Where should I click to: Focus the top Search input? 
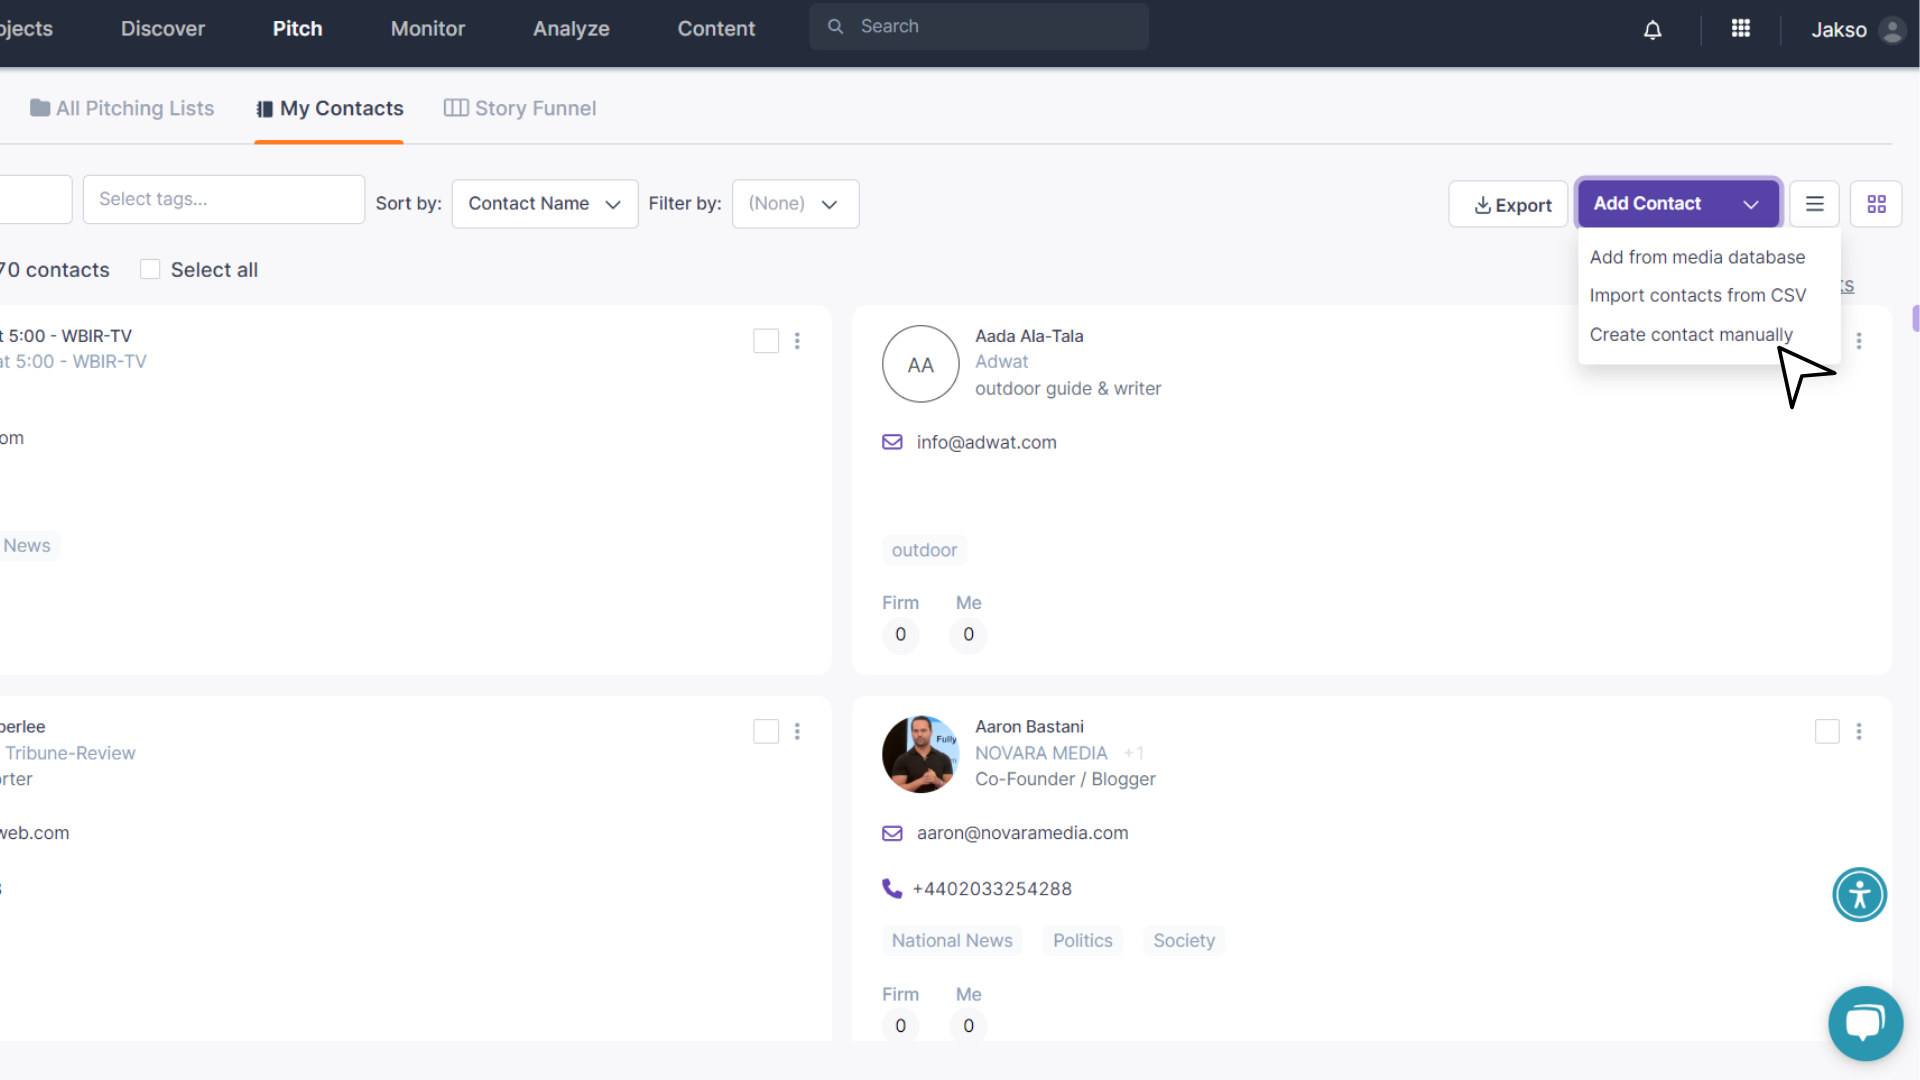979,27
